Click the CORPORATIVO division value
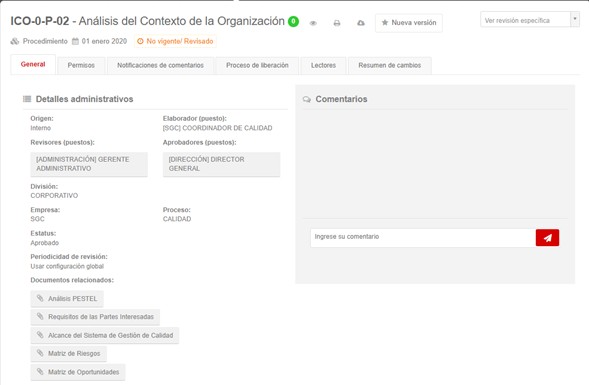Screen dimensions: 589x385 [54, 196]
